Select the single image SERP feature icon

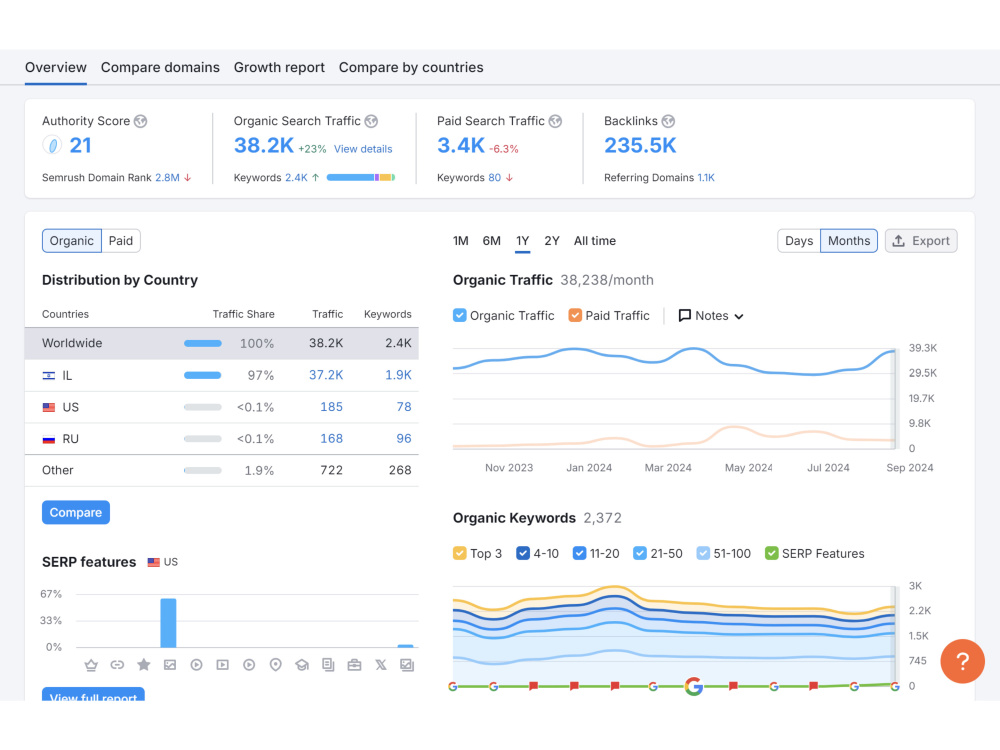tap(170, 665)
